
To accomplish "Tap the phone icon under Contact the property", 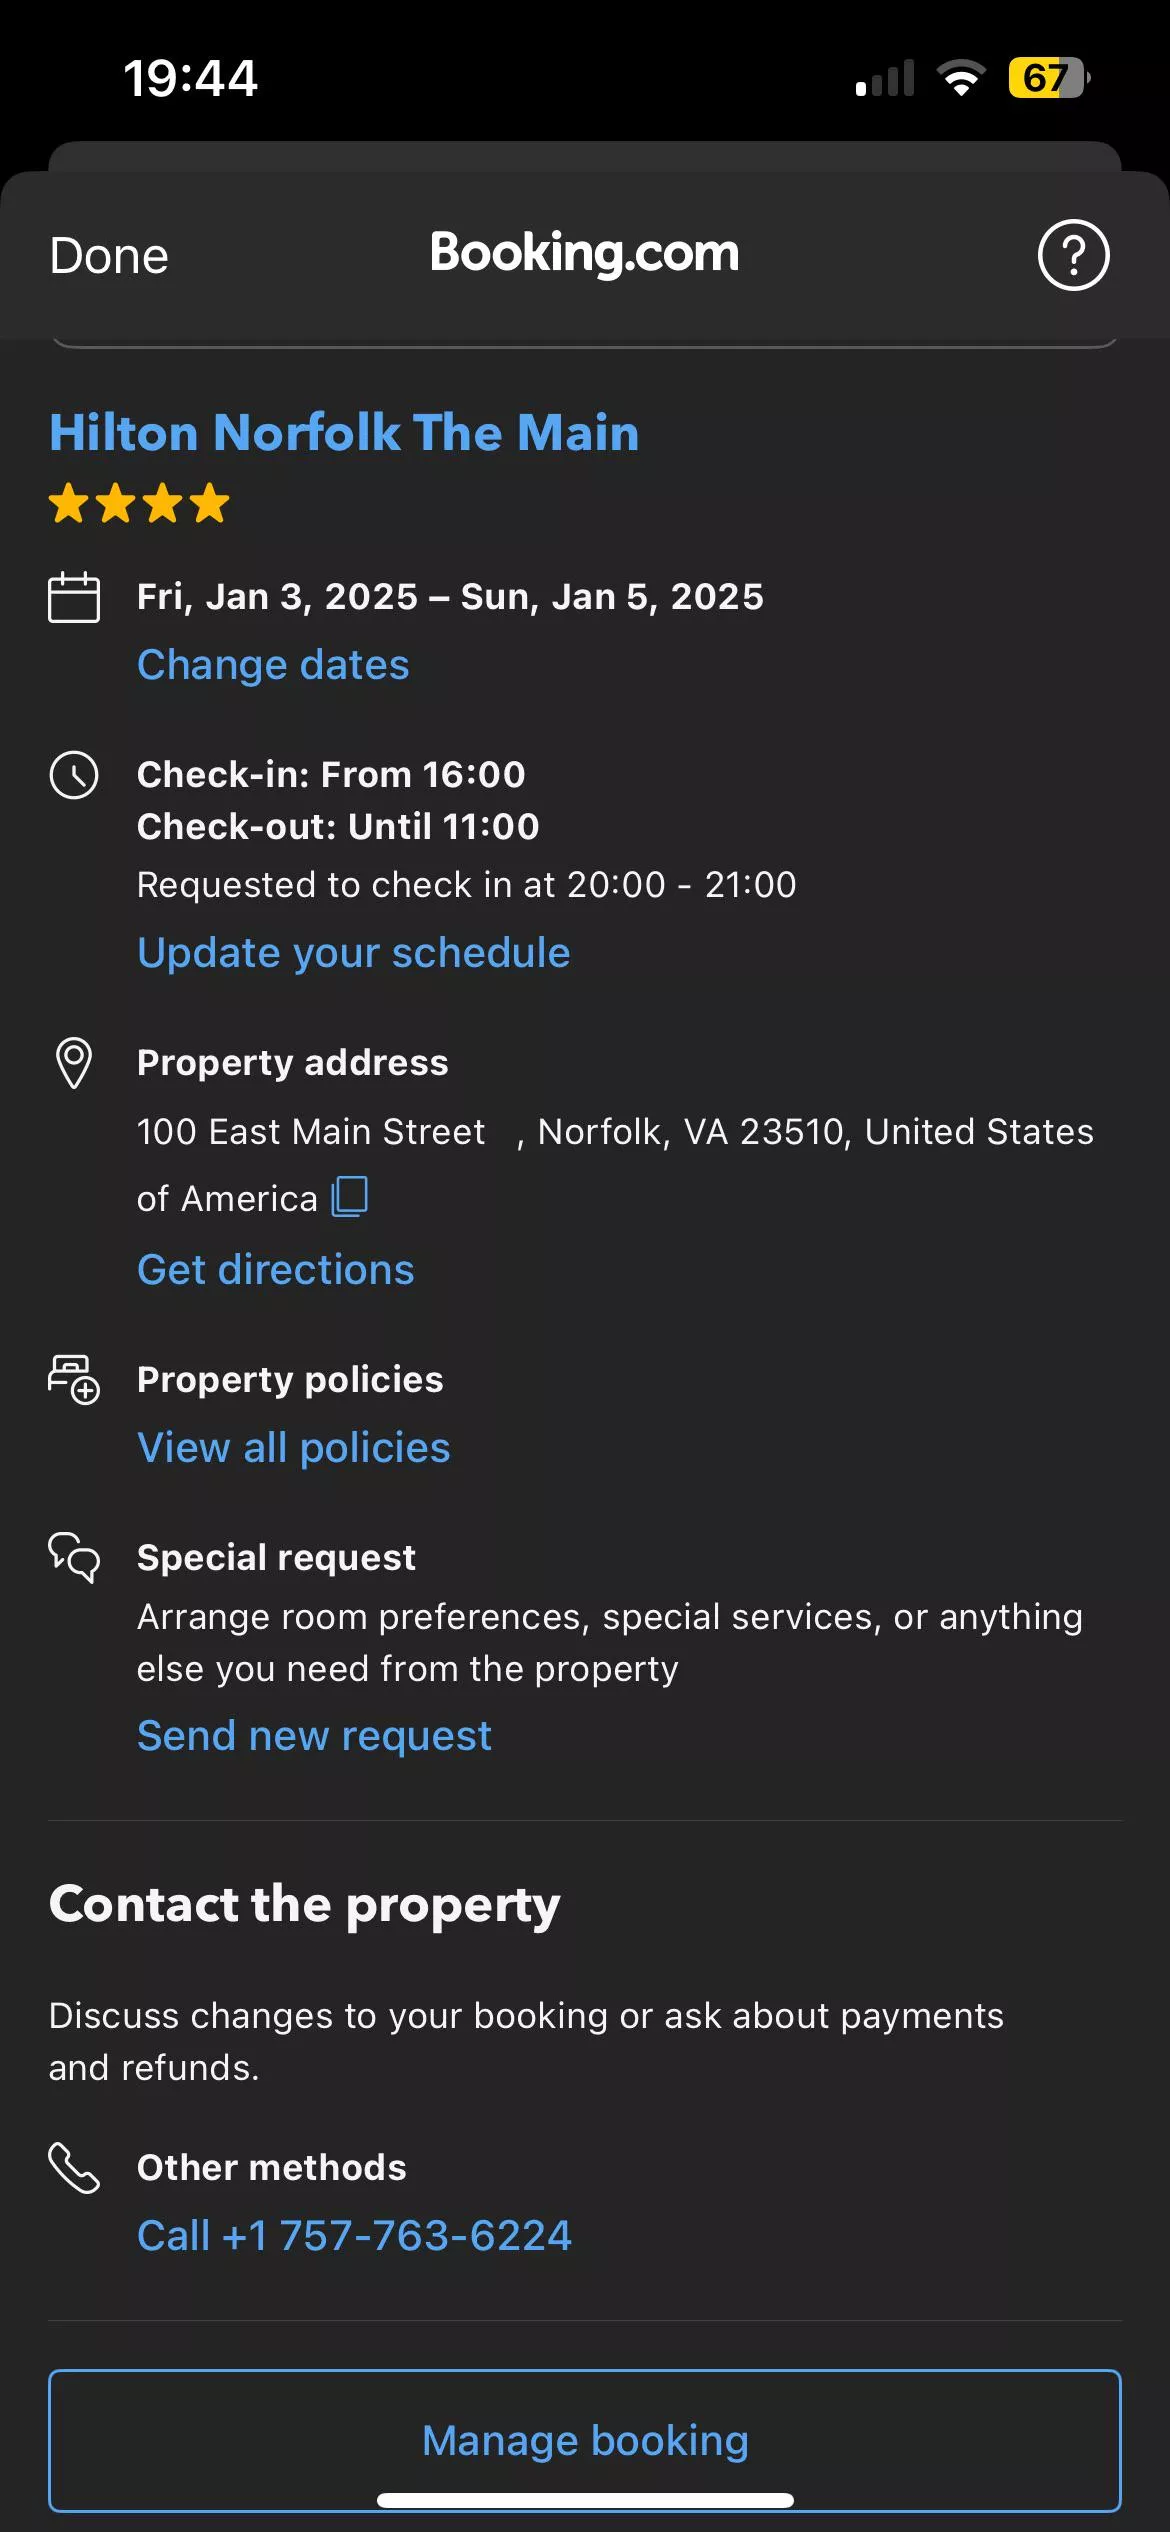I will tap(74, 2168).
